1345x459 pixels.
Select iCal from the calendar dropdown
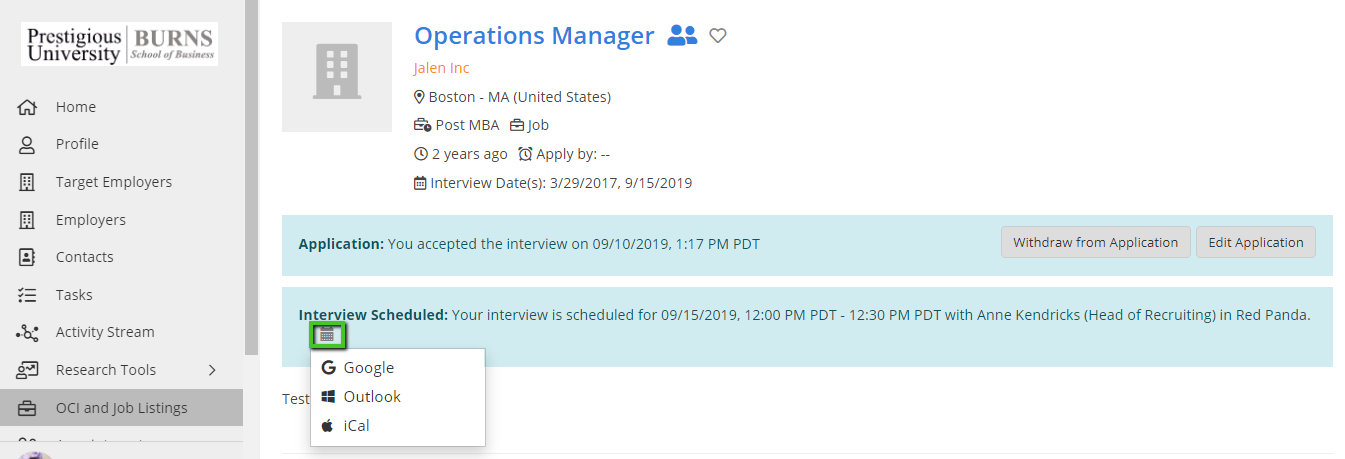point(356,426)
